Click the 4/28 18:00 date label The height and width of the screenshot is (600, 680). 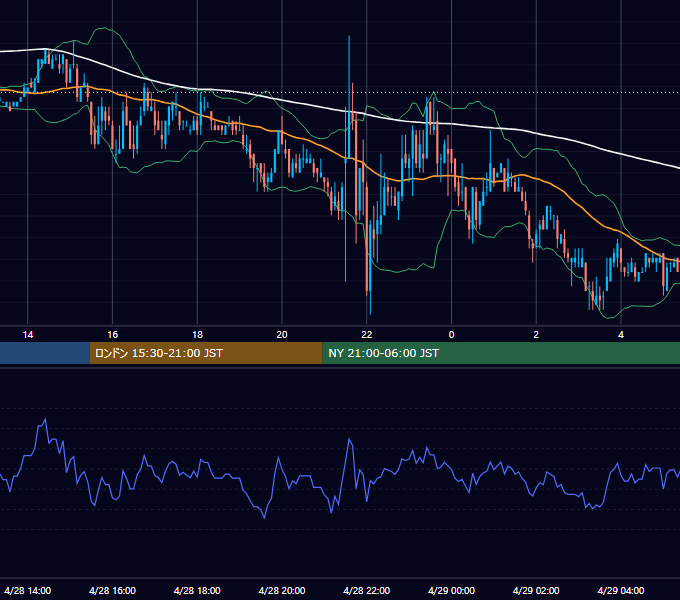coord(197,590)
